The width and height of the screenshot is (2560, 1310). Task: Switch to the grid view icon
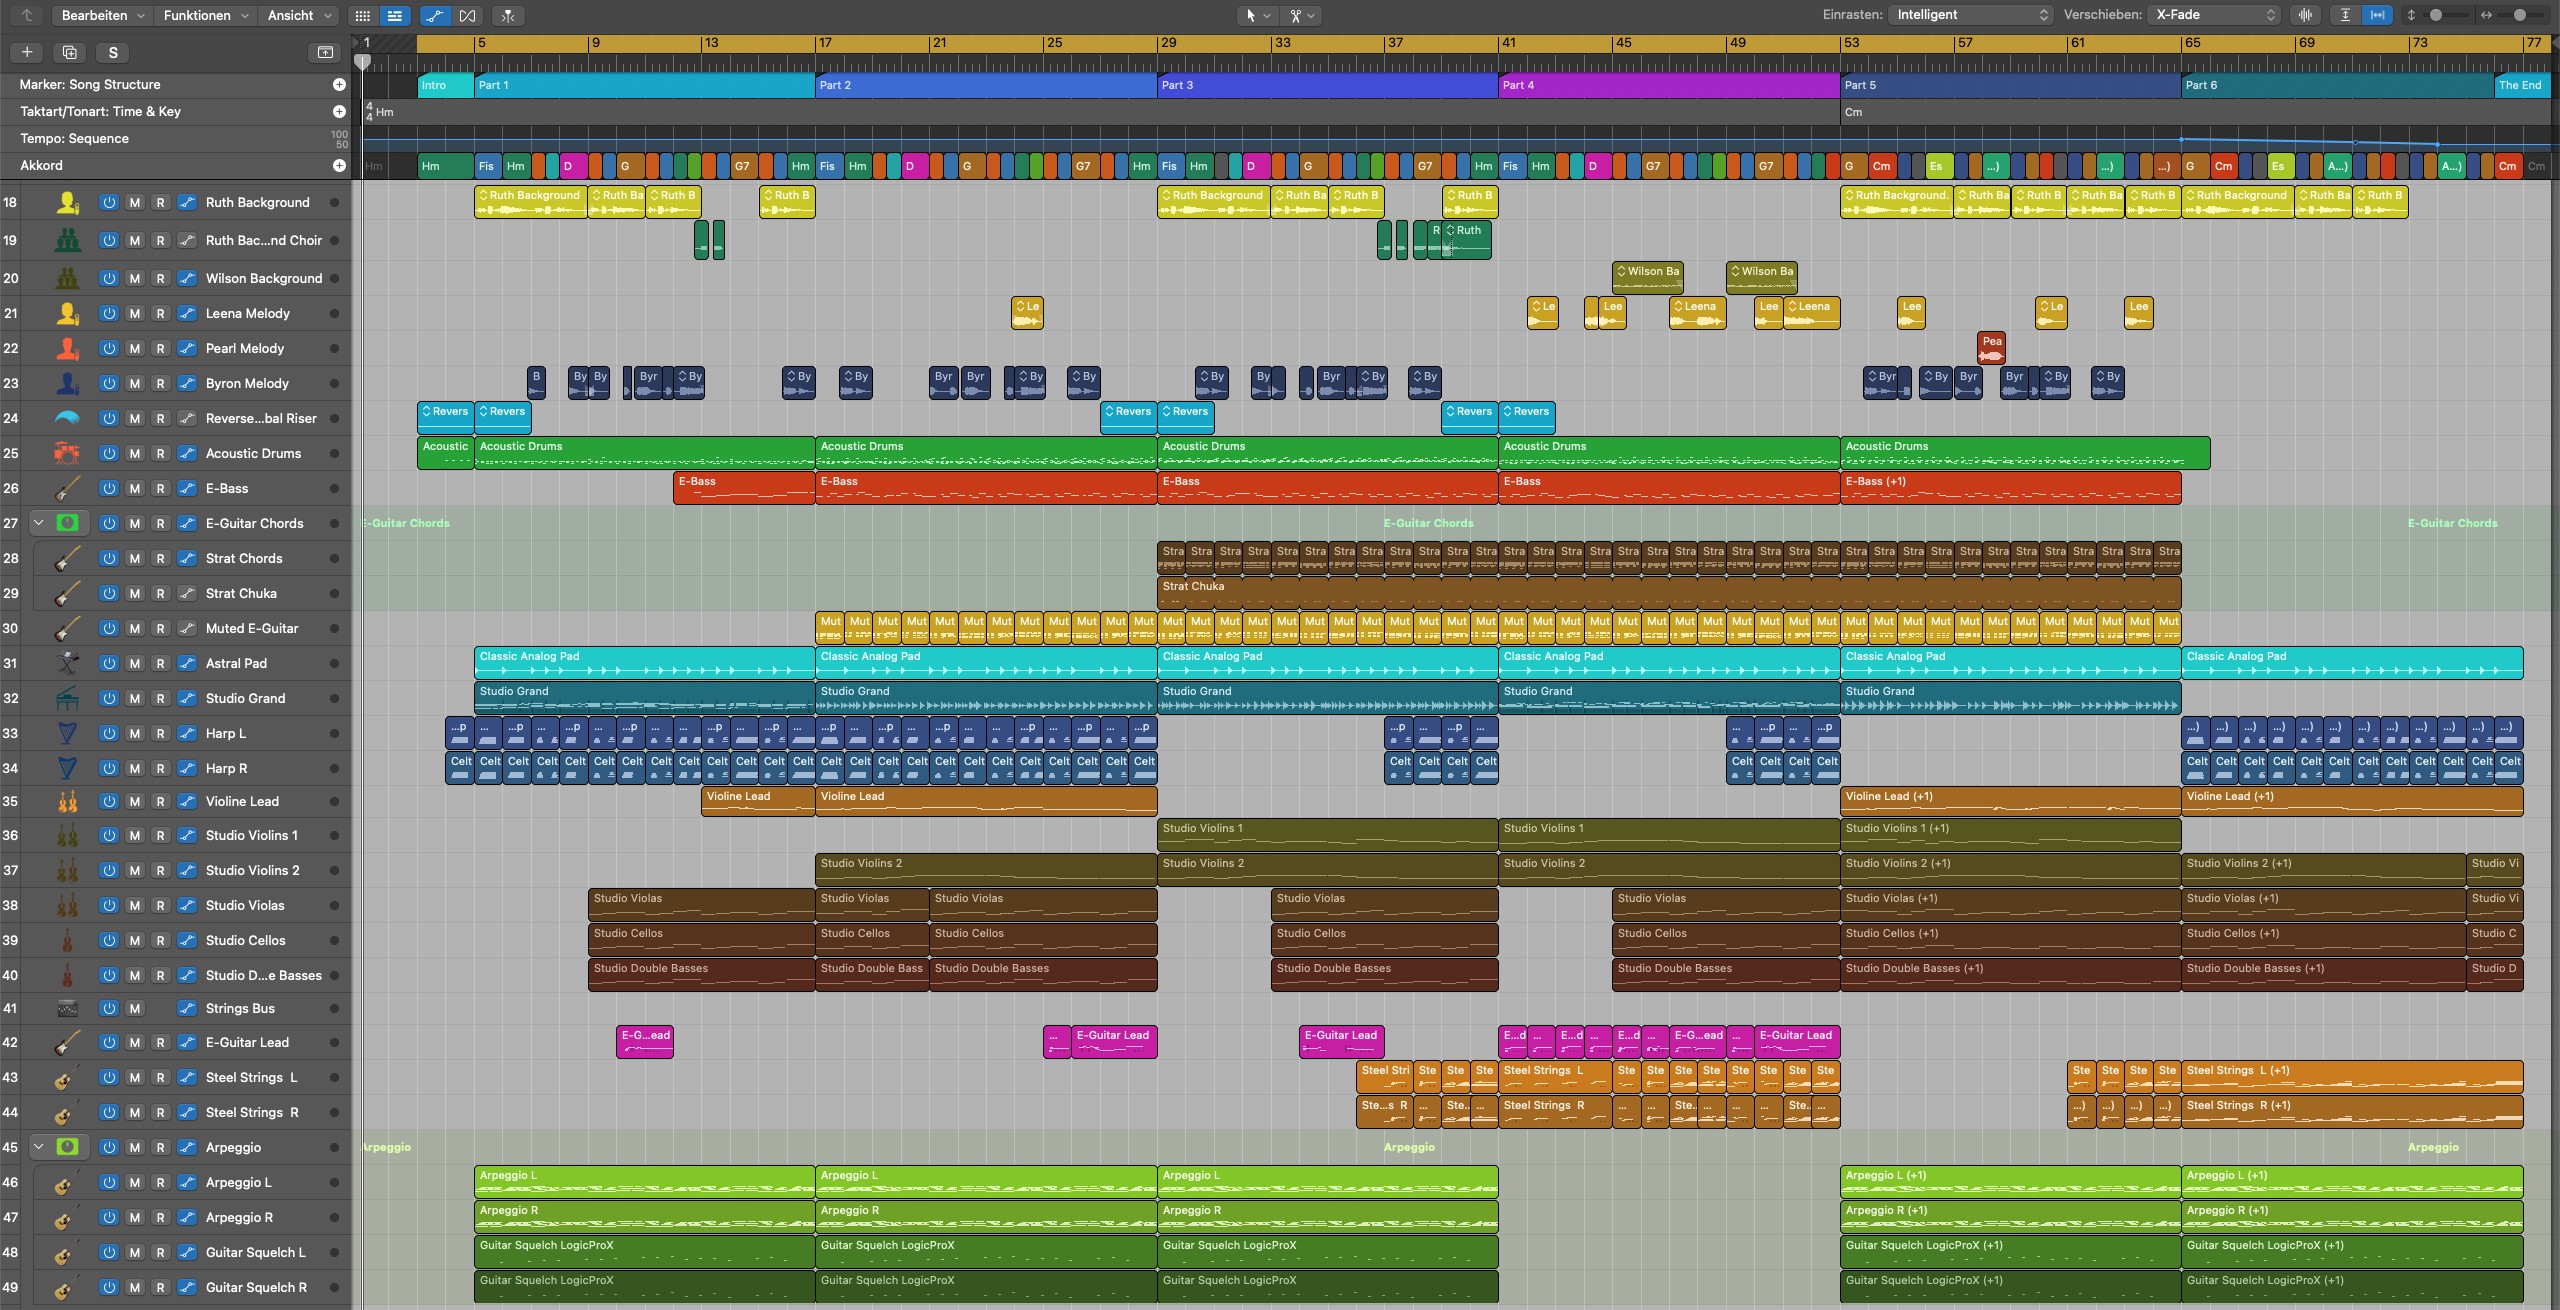click(363, 16)
